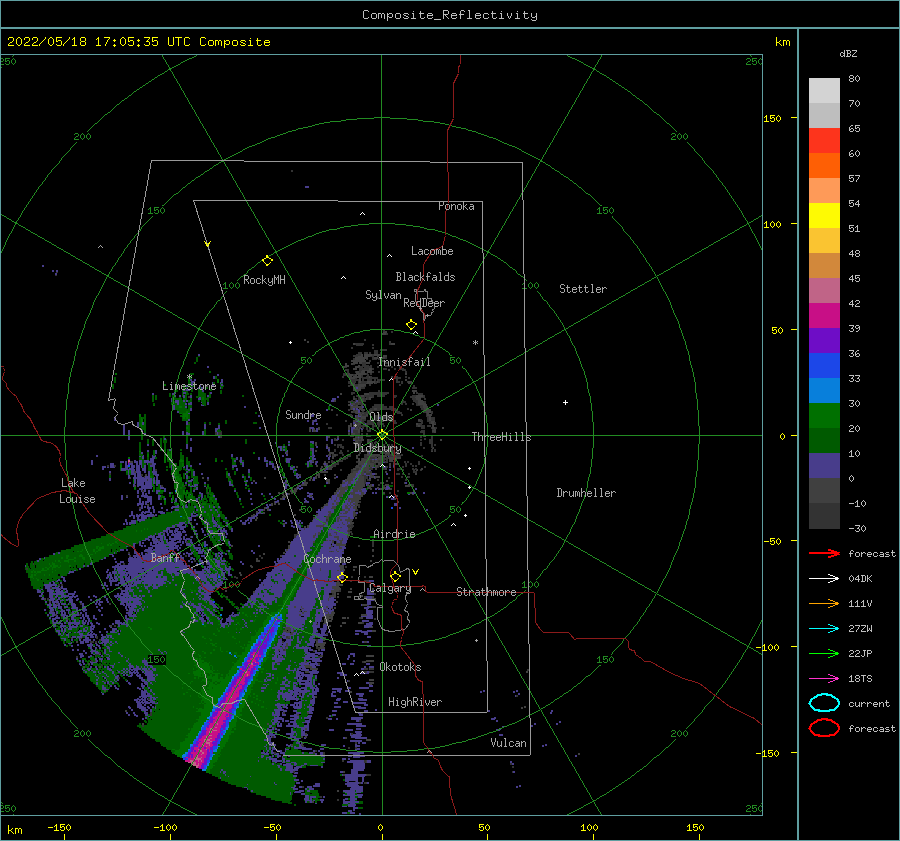Select the magenta 39-42 dBZ swatch
The image size is (900, 841).
pyautogui.click(x=824, y=316)
